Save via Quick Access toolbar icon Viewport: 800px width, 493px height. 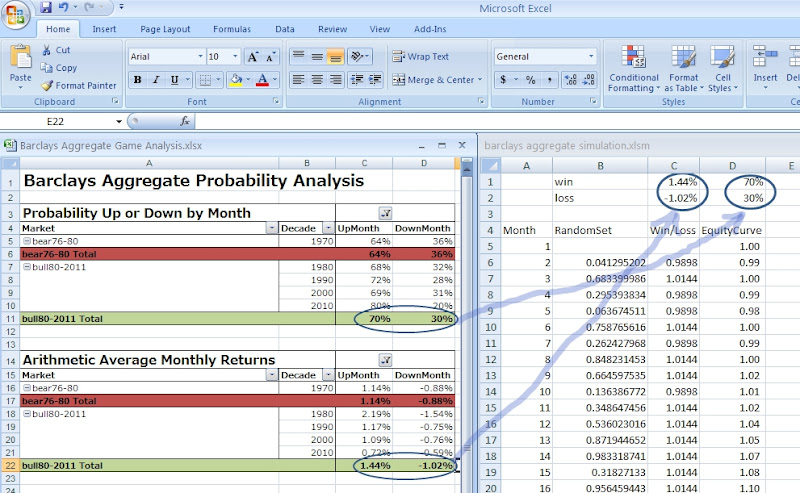pos(46,7)
